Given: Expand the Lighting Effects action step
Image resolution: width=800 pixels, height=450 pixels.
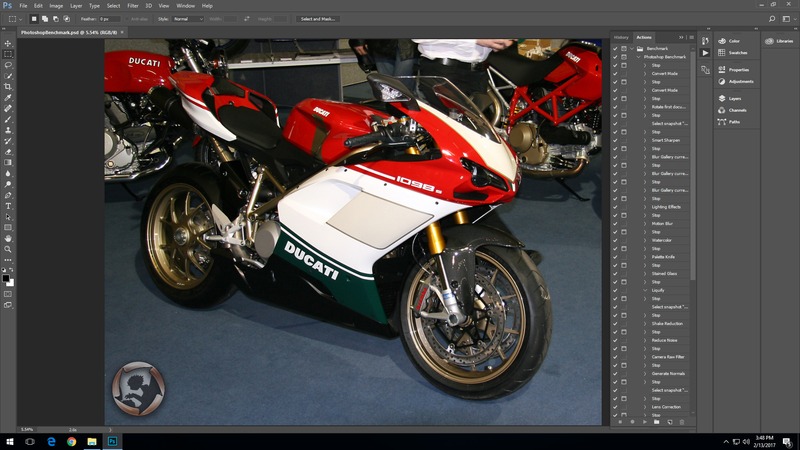Looking at the screenshot, I should tap(645, 206).
